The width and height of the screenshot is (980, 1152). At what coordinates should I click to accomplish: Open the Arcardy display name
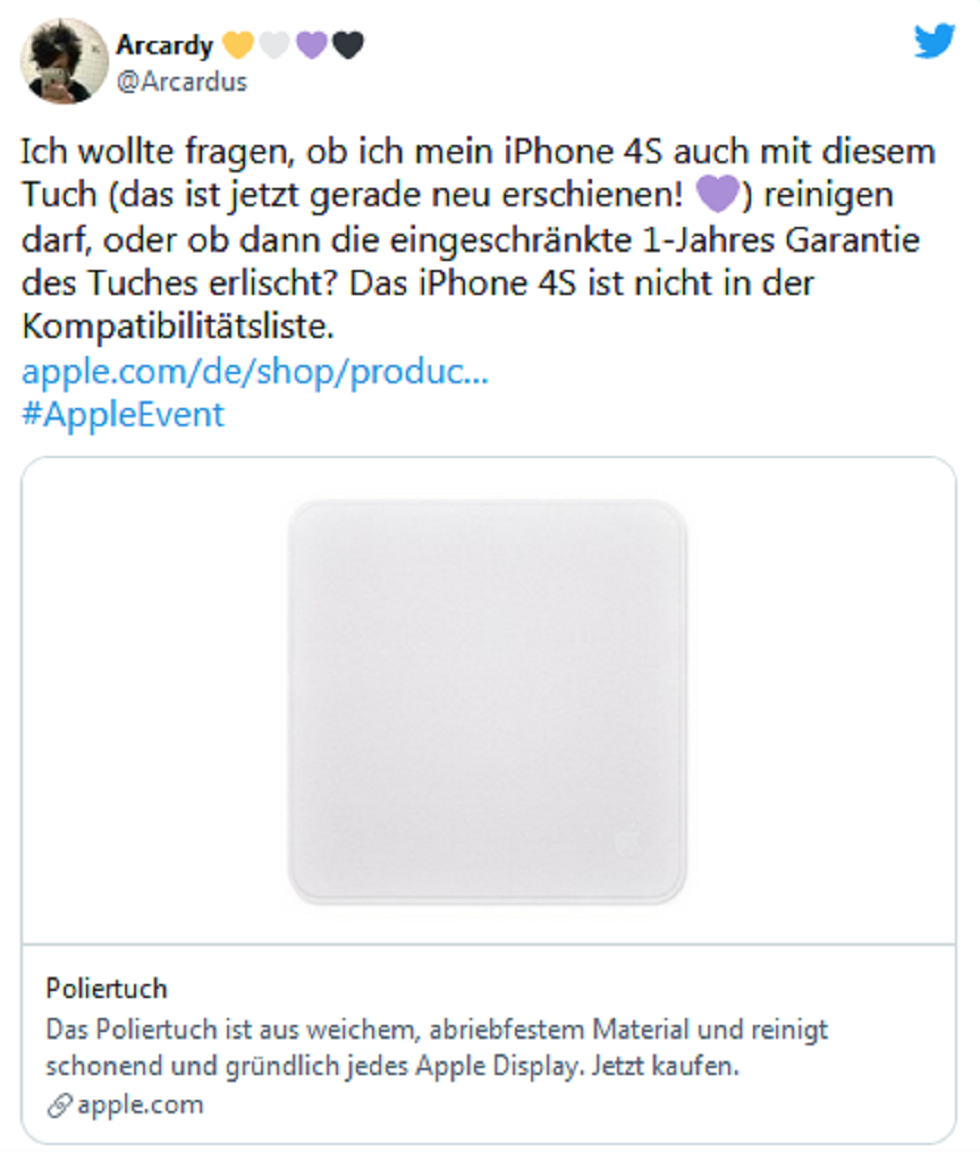tap(165, 45)
